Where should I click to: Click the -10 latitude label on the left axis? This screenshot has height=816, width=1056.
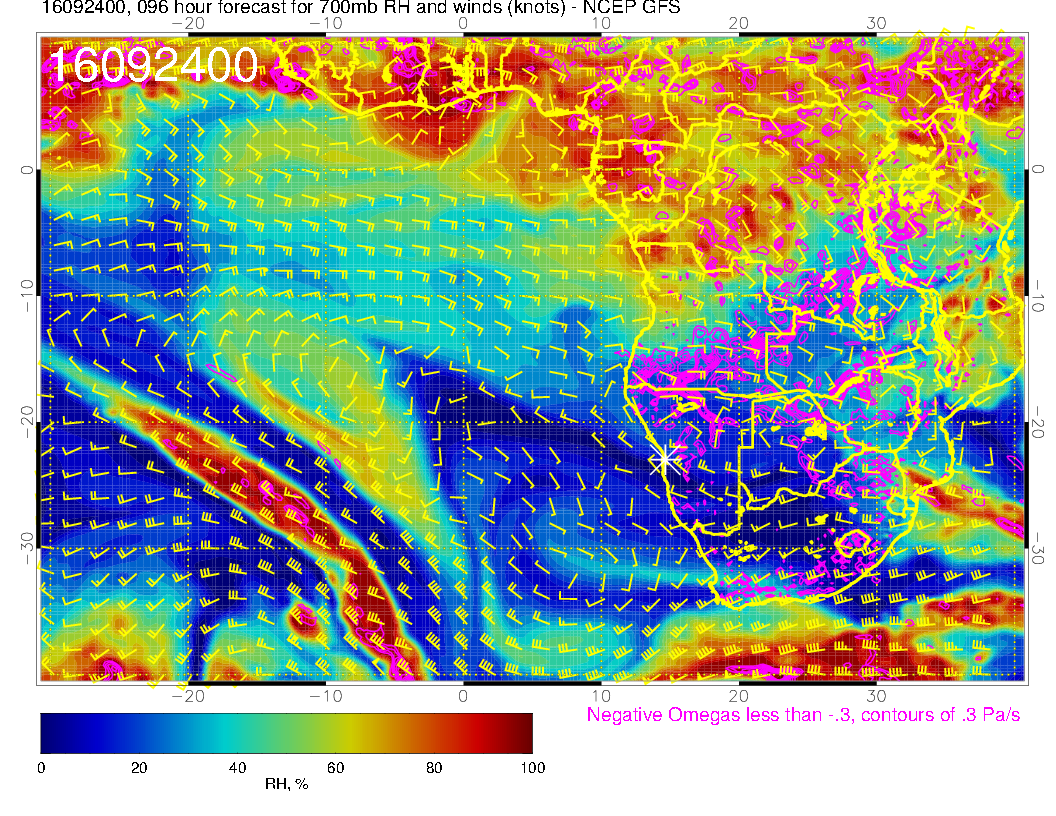[x=27, y=295]
